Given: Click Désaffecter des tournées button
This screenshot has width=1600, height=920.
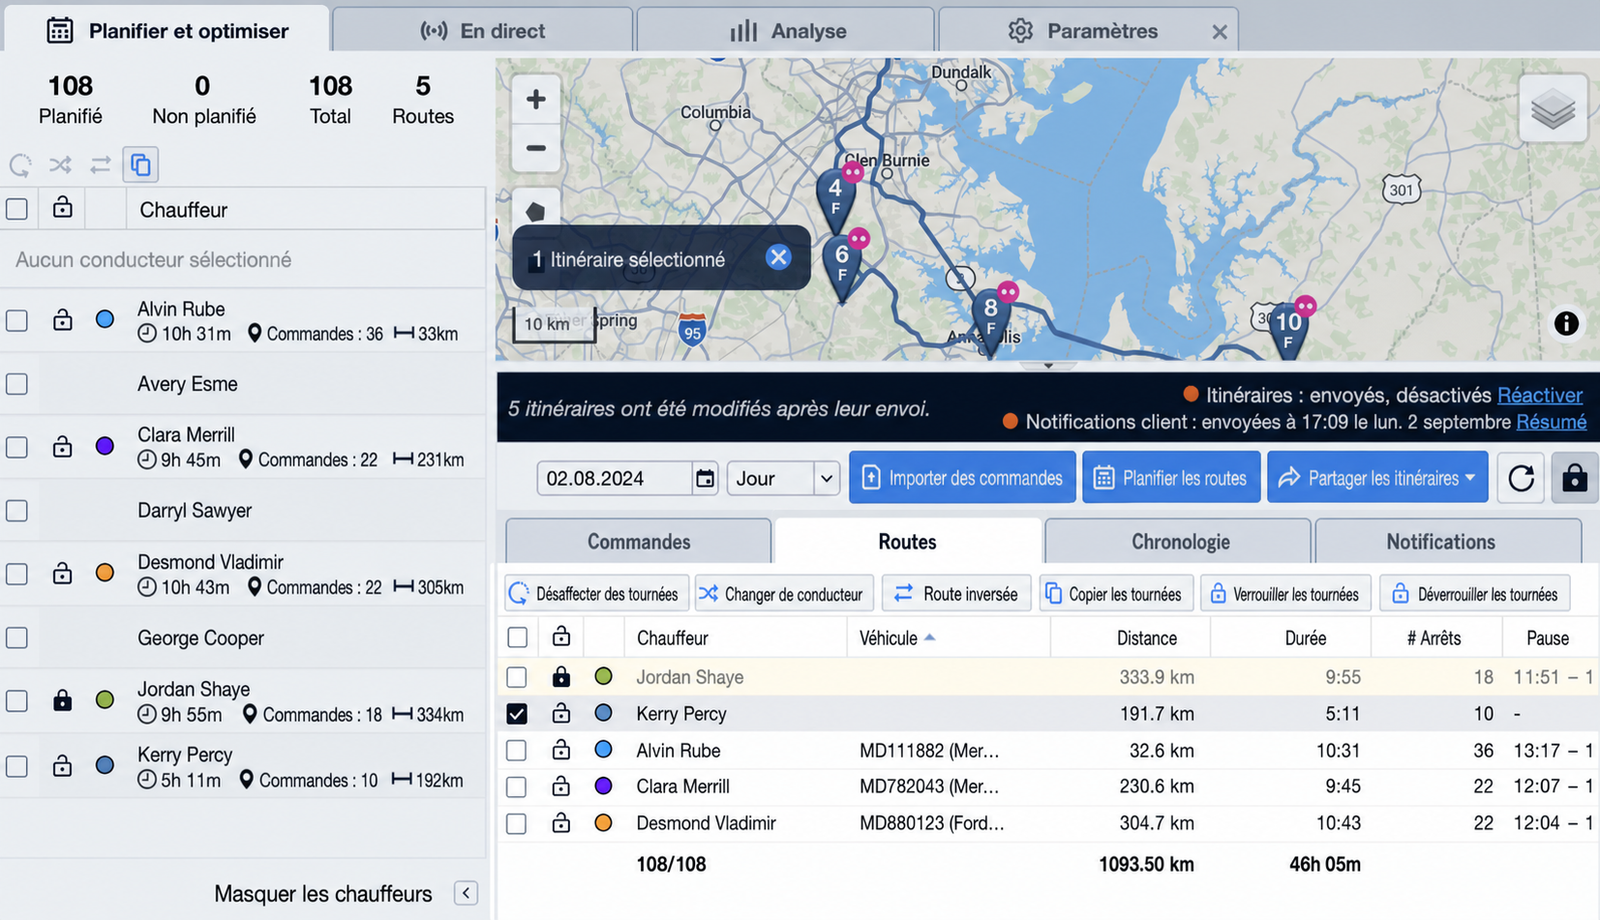Looking at the screenshot, I should point(596,594).
